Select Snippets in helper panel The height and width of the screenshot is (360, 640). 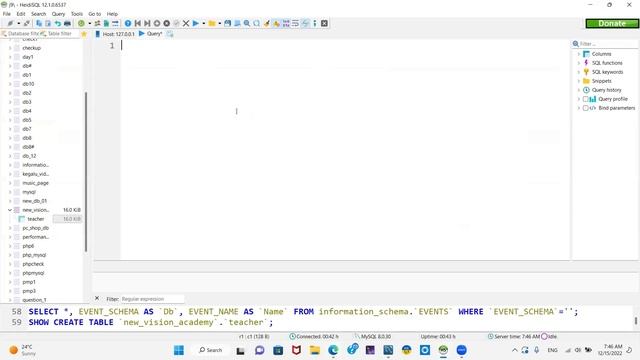tap(602, 81)
